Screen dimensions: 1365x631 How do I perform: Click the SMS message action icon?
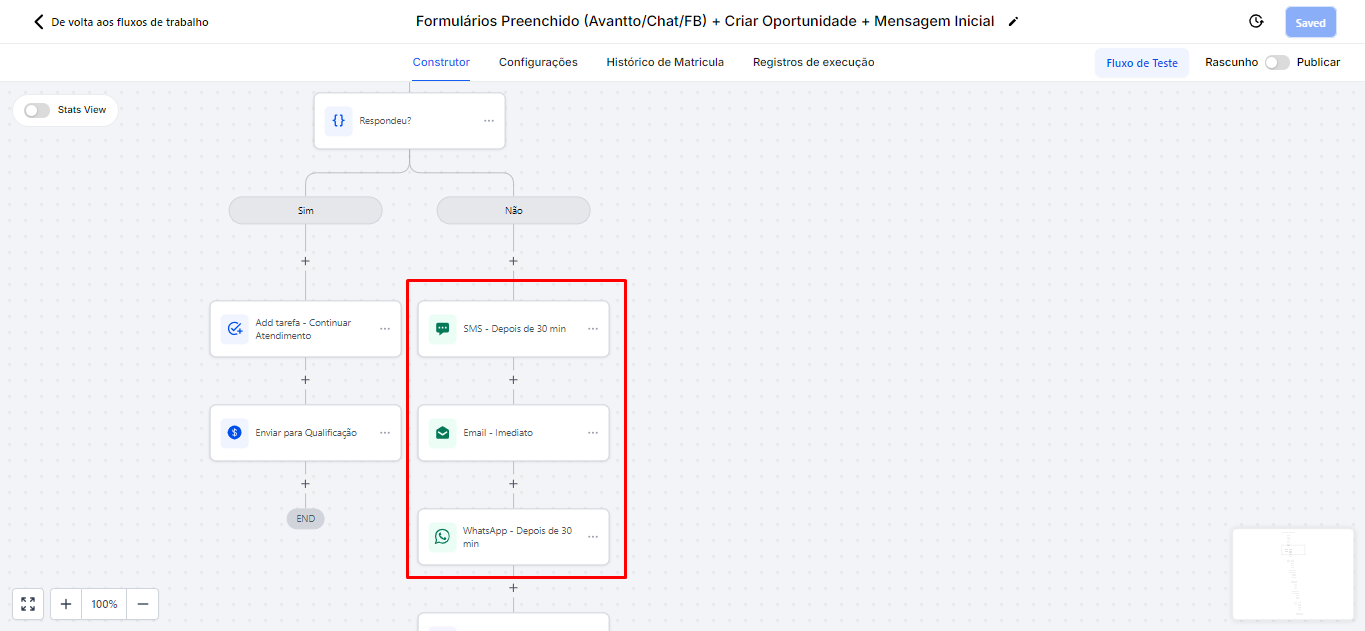(442, 329)
